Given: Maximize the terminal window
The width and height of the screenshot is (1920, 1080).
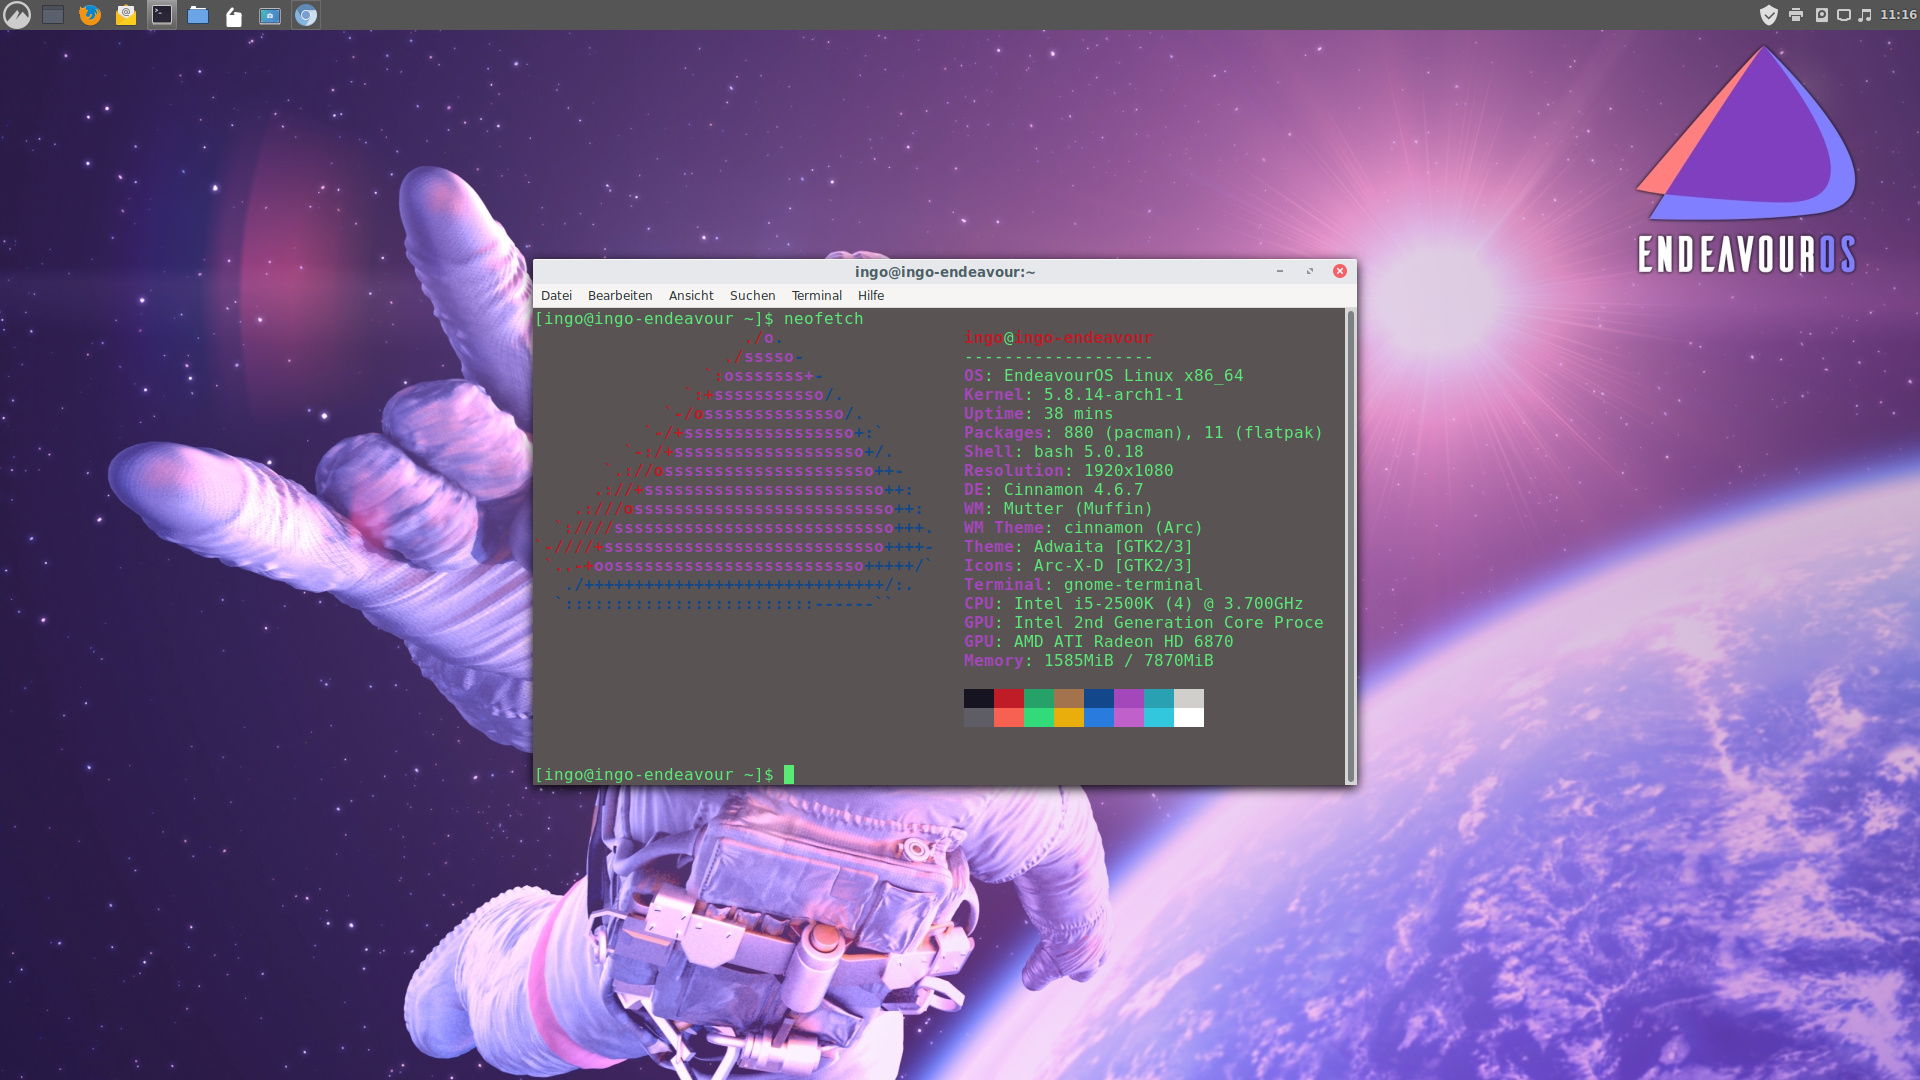Looking at the screenshot, I should point(1310,271).
